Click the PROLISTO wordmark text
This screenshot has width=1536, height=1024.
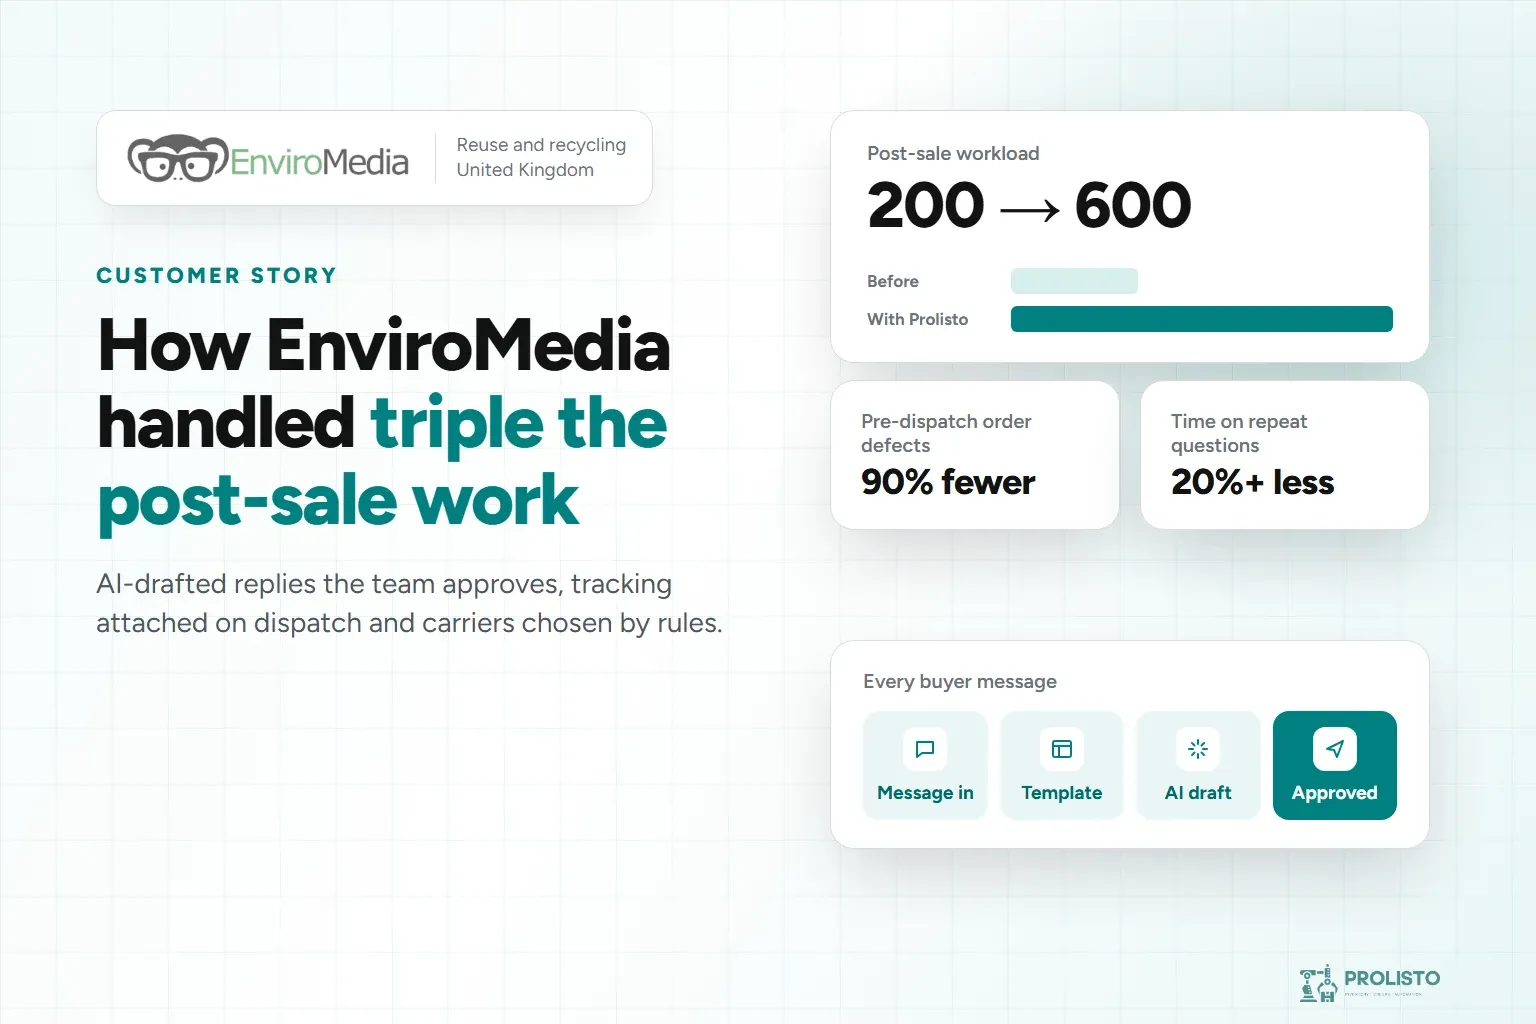(x=1392, y=978)
